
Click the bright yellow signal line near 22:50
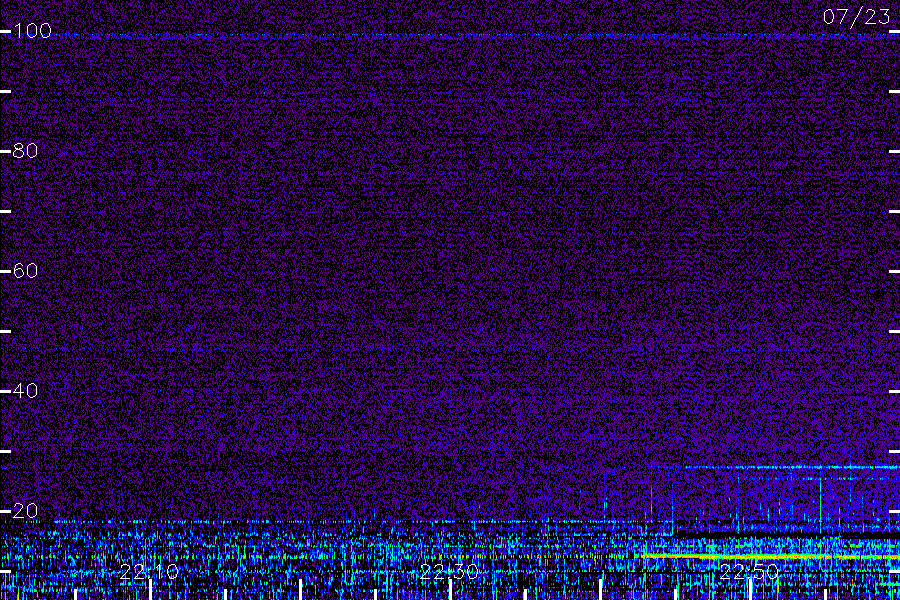769,556
